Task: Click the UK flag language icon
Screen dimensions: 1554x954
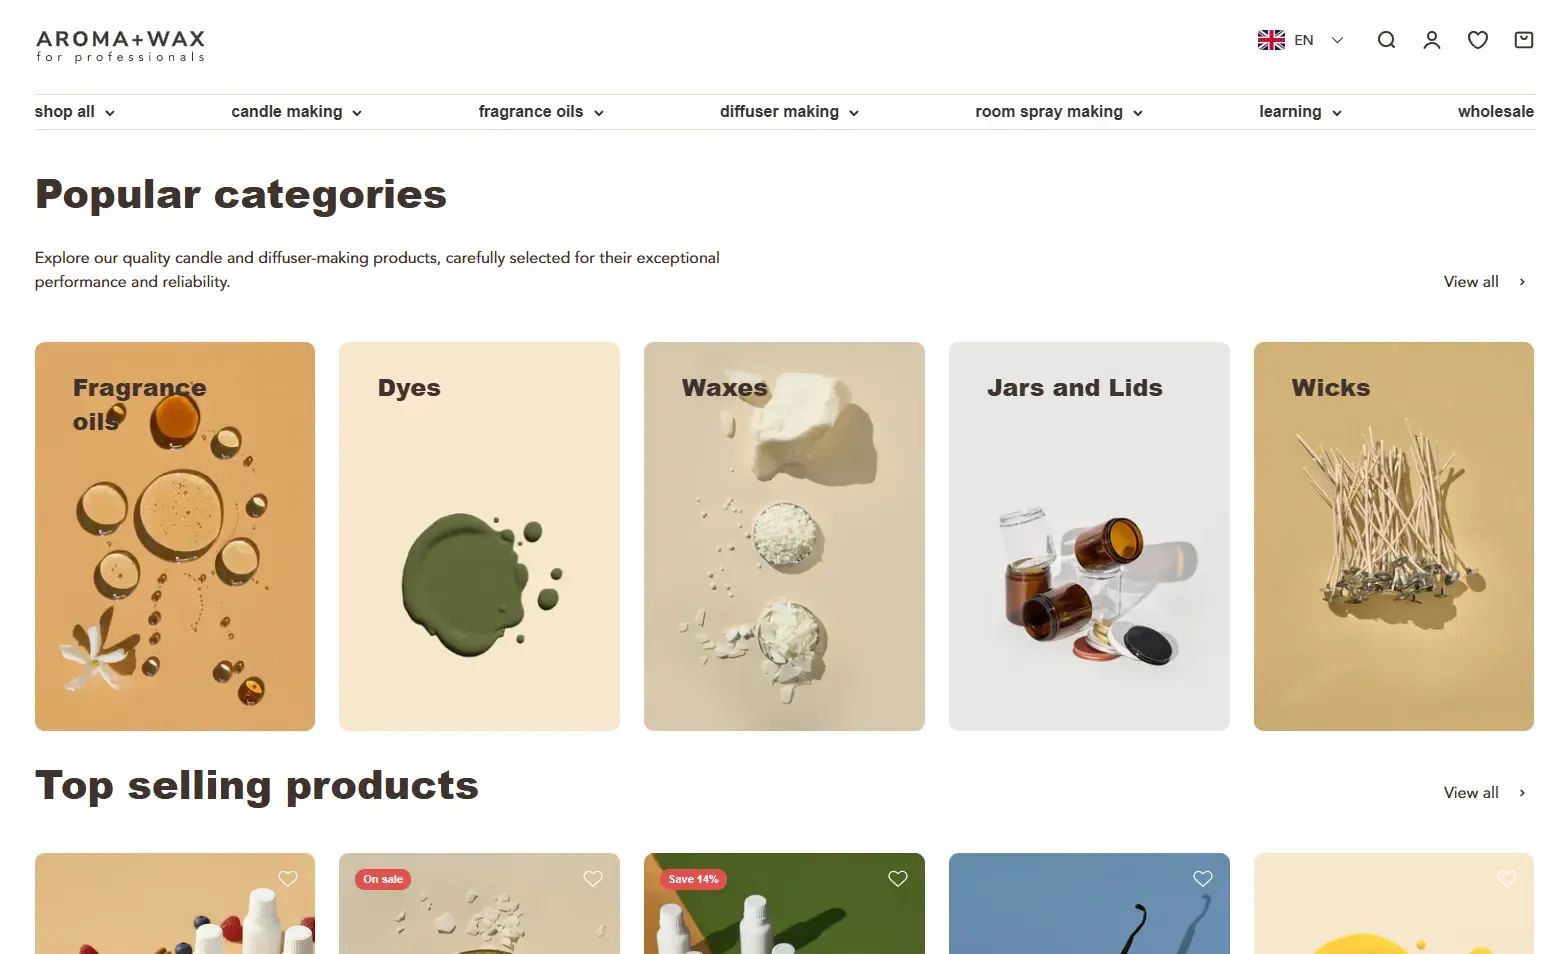Action: tap(1271, 40)
